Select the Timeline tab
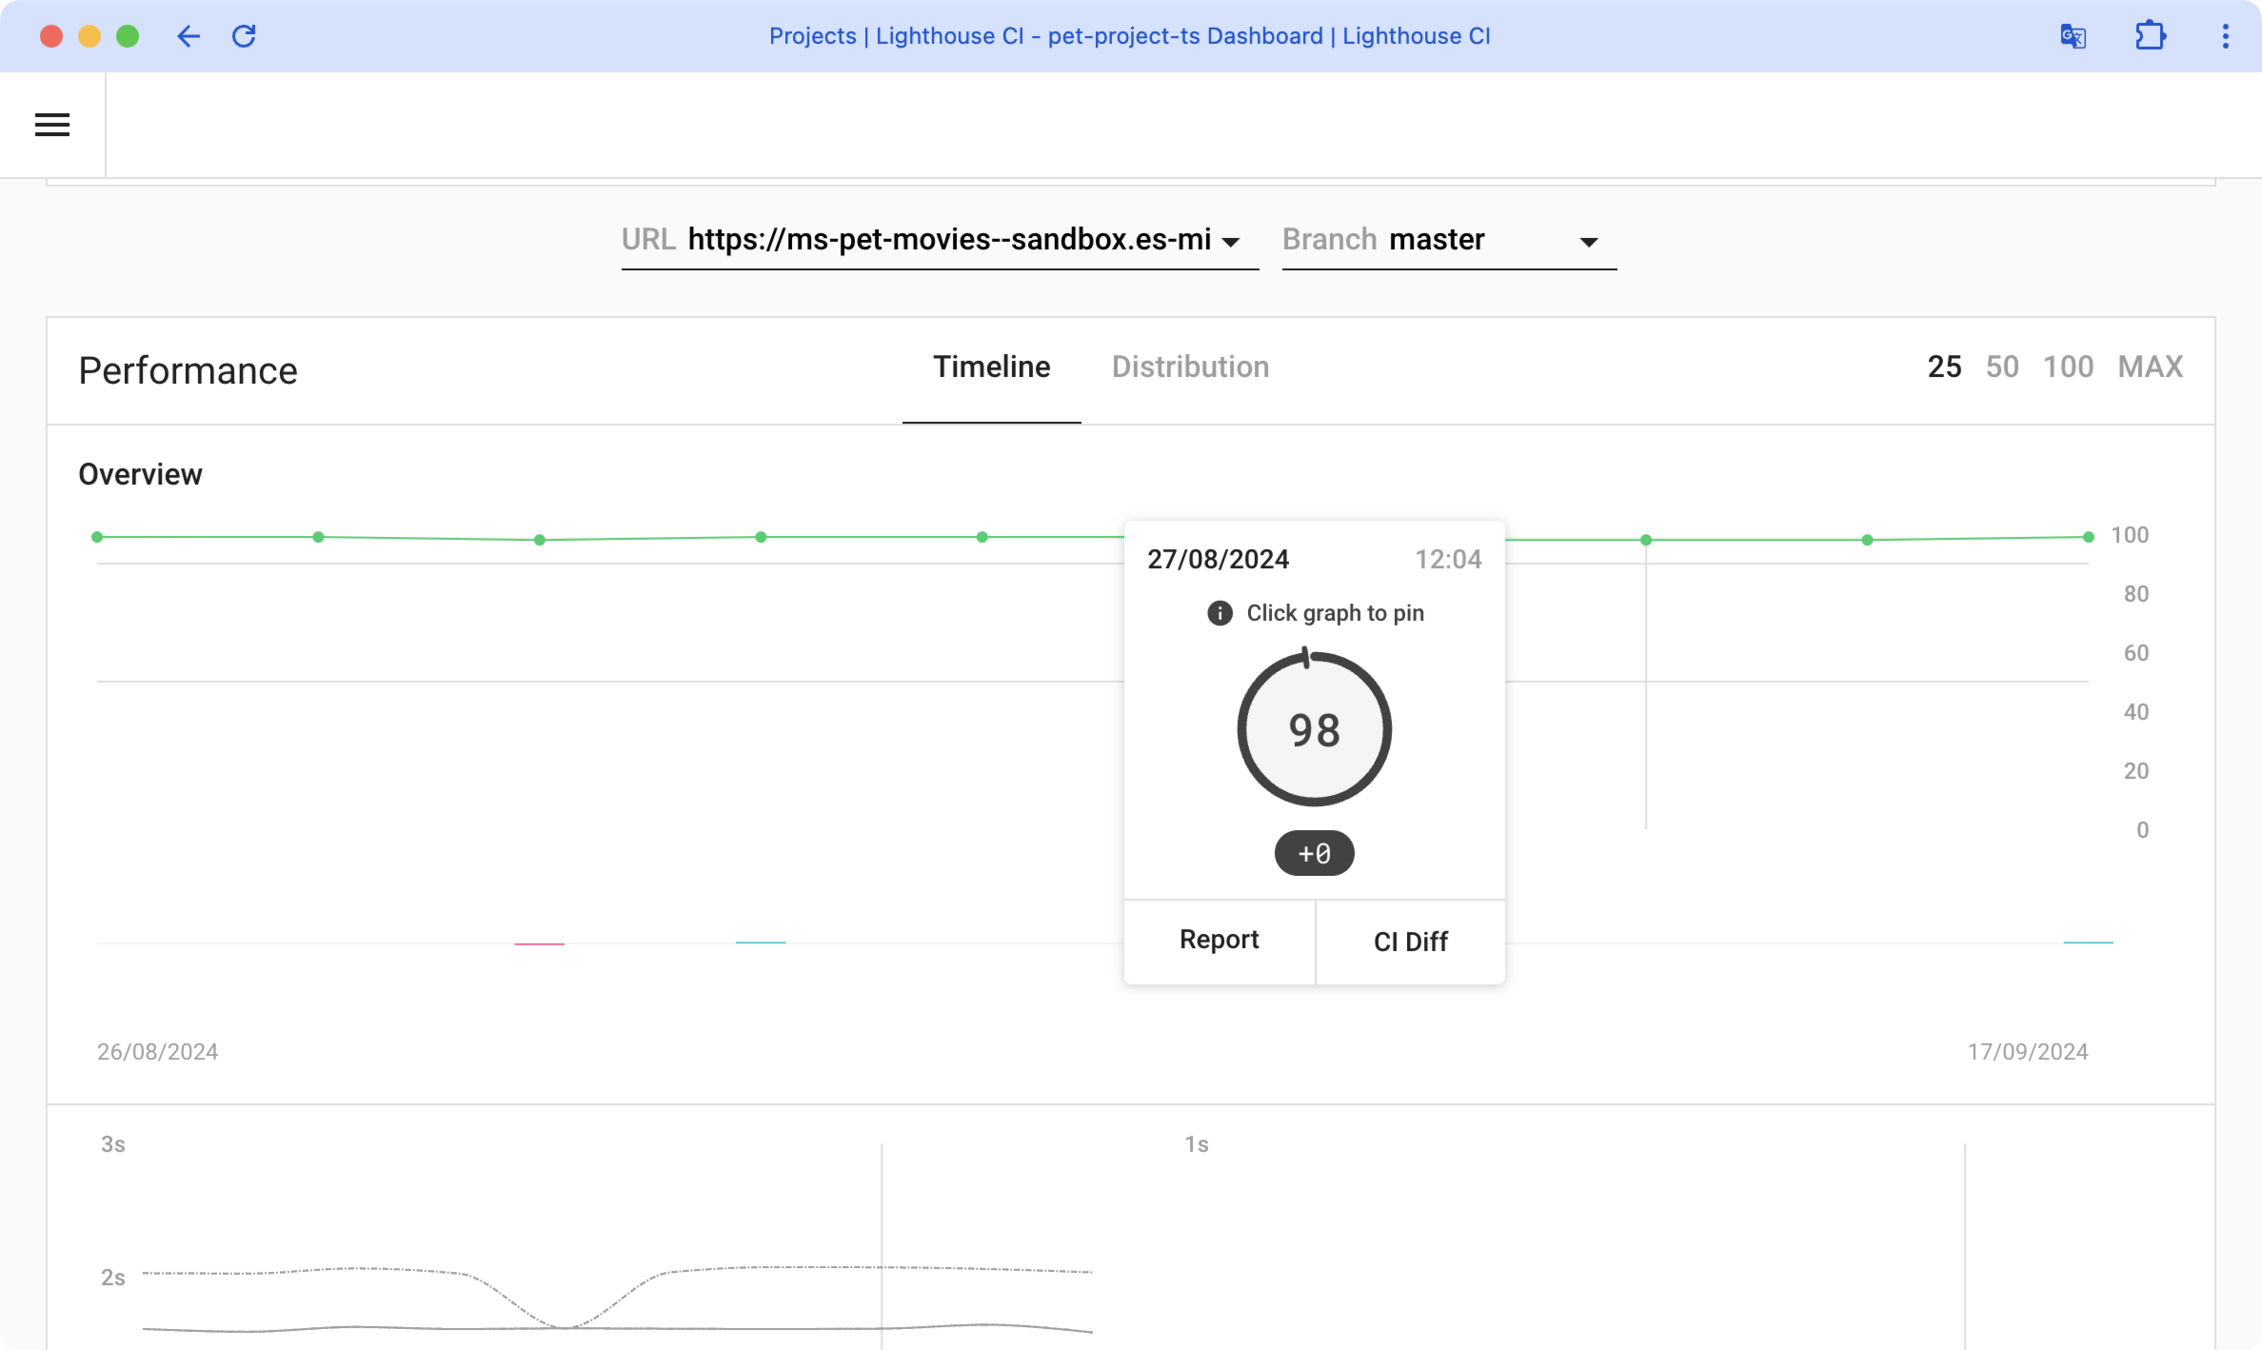 click(991, 367)
